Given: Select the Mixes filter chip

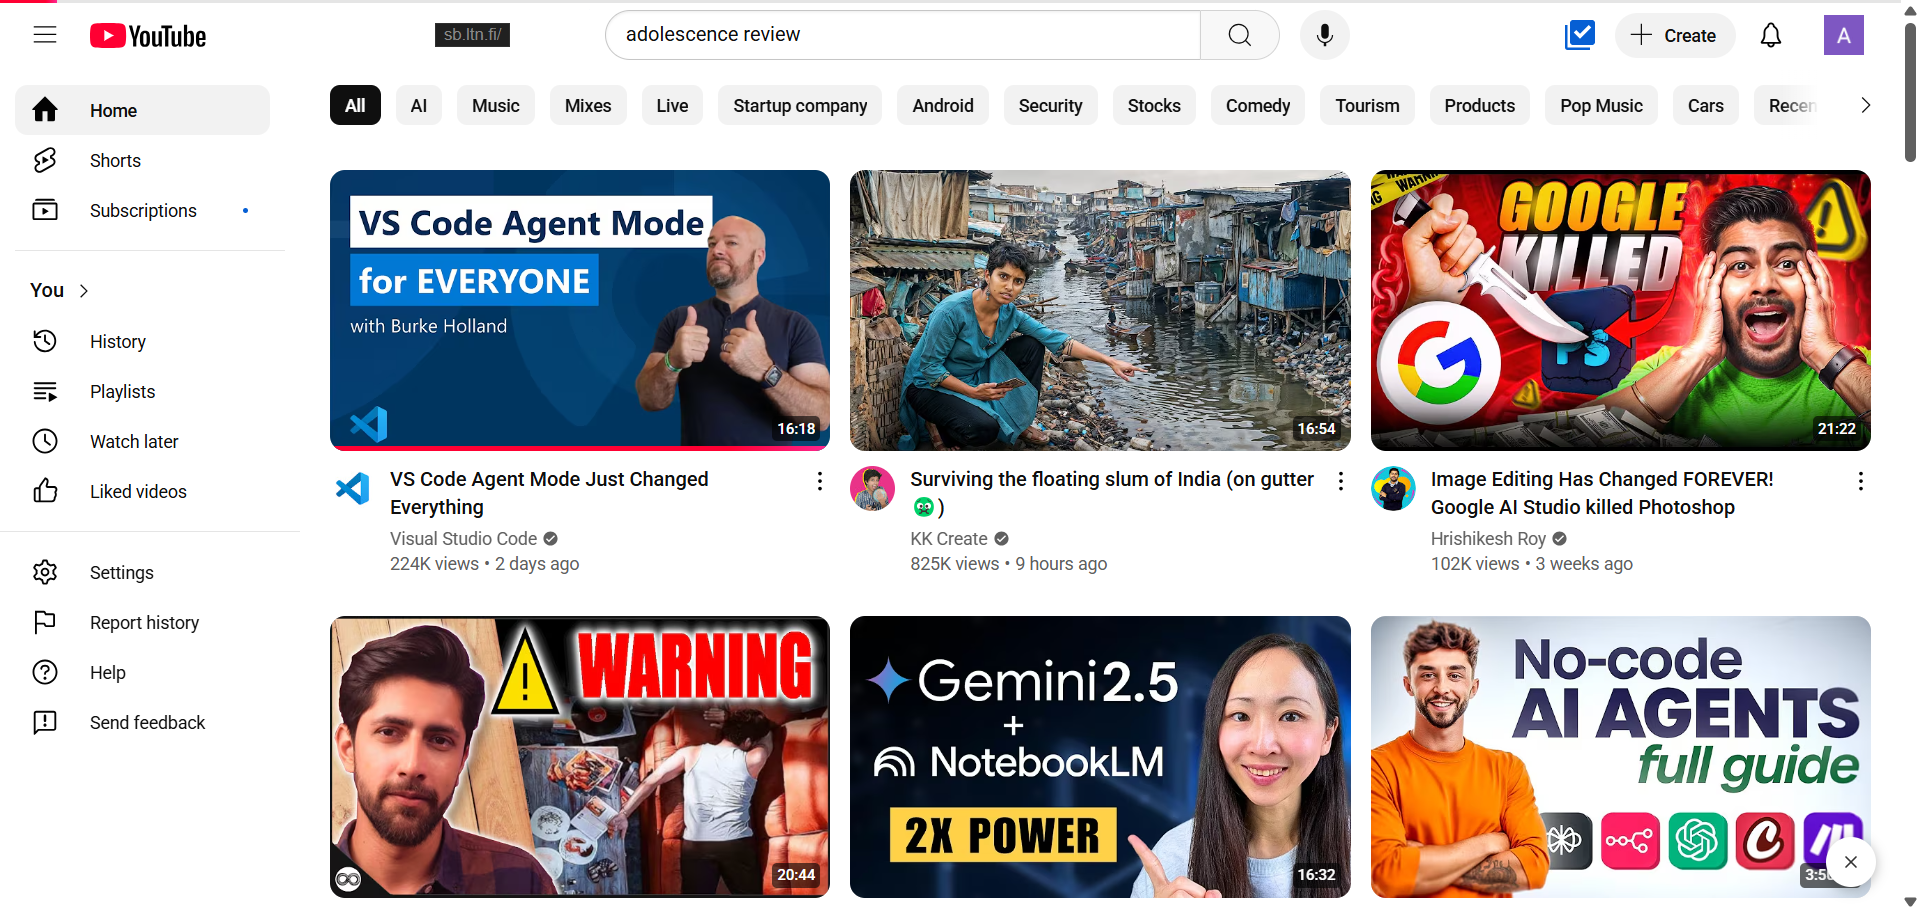Looking at the screenshot, I should pos(588,105).
